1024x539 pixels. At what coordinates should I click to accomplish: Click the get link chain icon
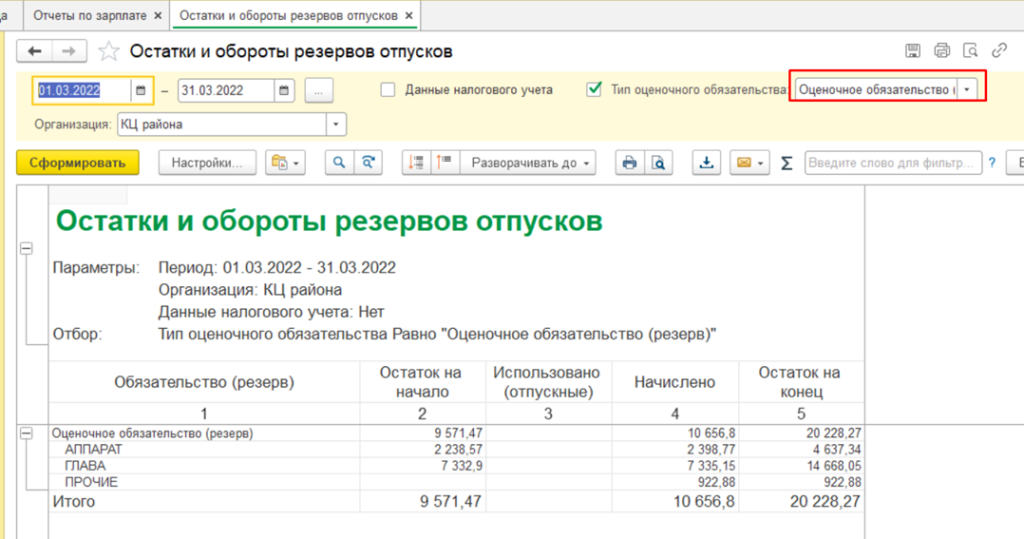click(998, 51)
